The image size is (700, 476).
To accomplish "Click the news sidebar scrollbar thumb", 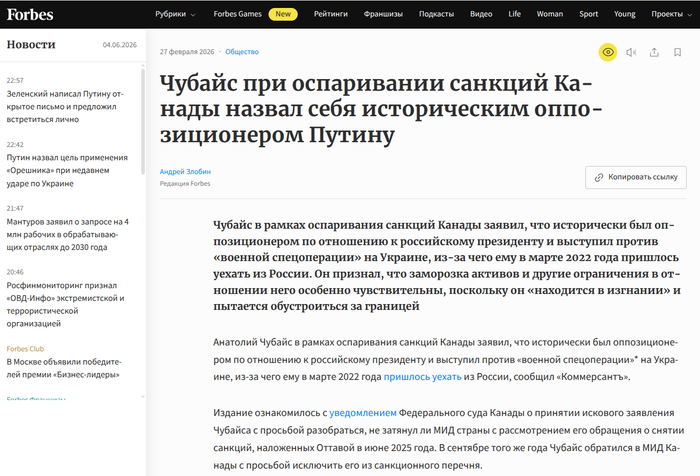I will (x=143, y=121).
